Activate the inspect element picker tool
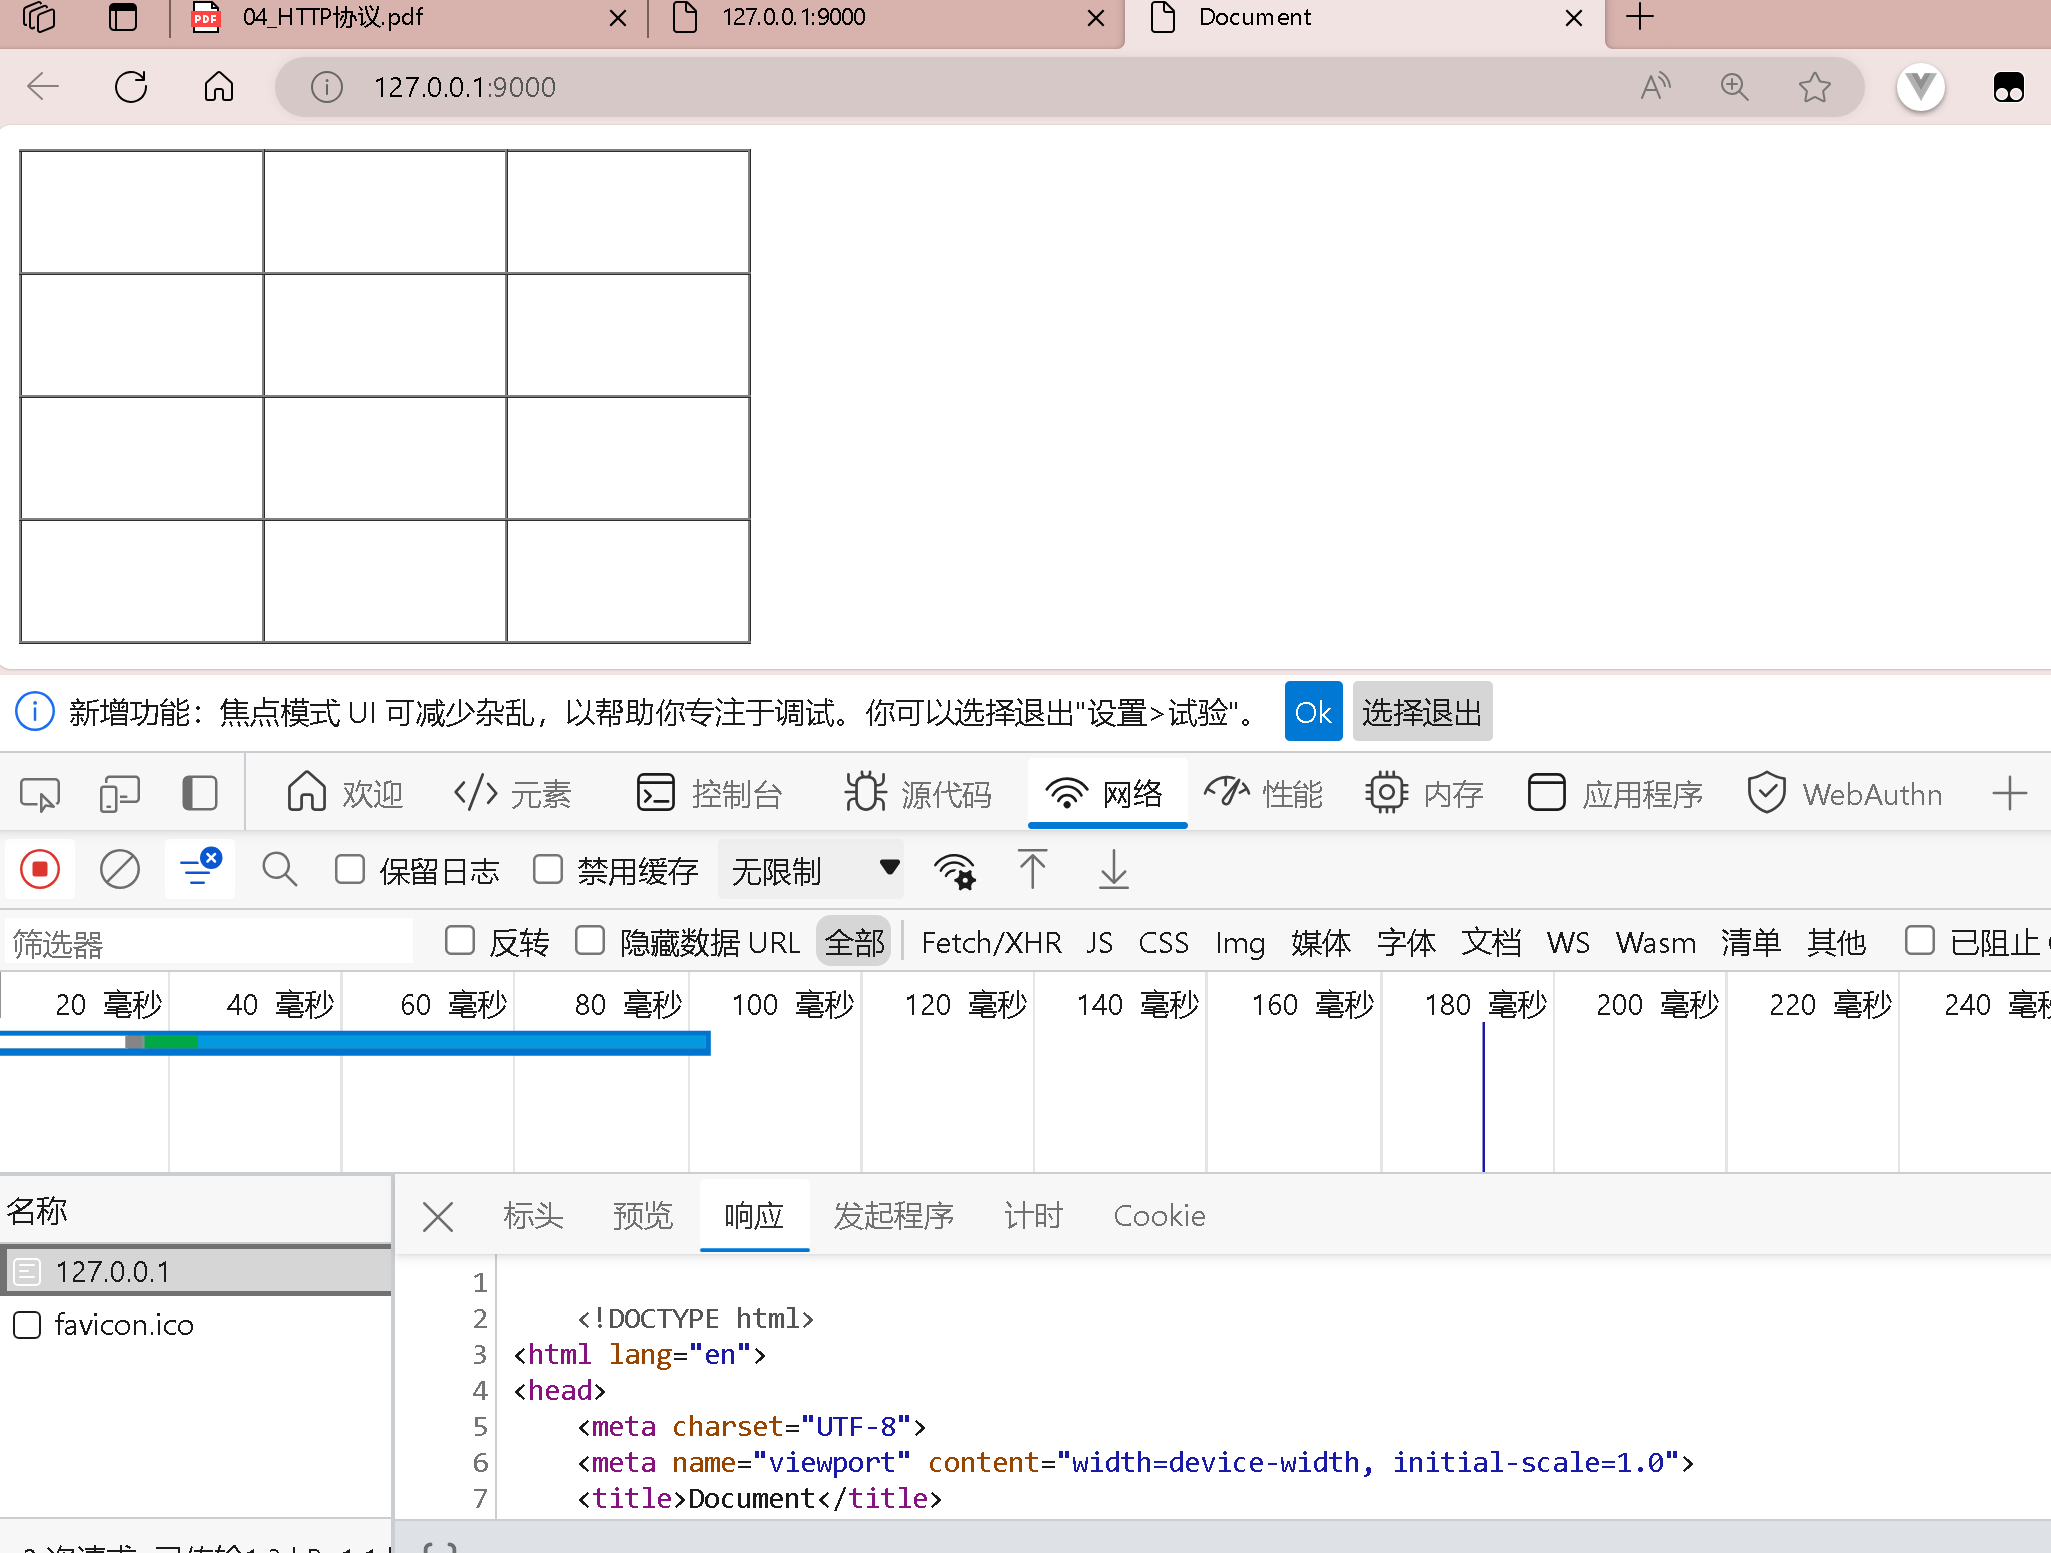Screen dimensions: 2051x1553 [40, 794]
